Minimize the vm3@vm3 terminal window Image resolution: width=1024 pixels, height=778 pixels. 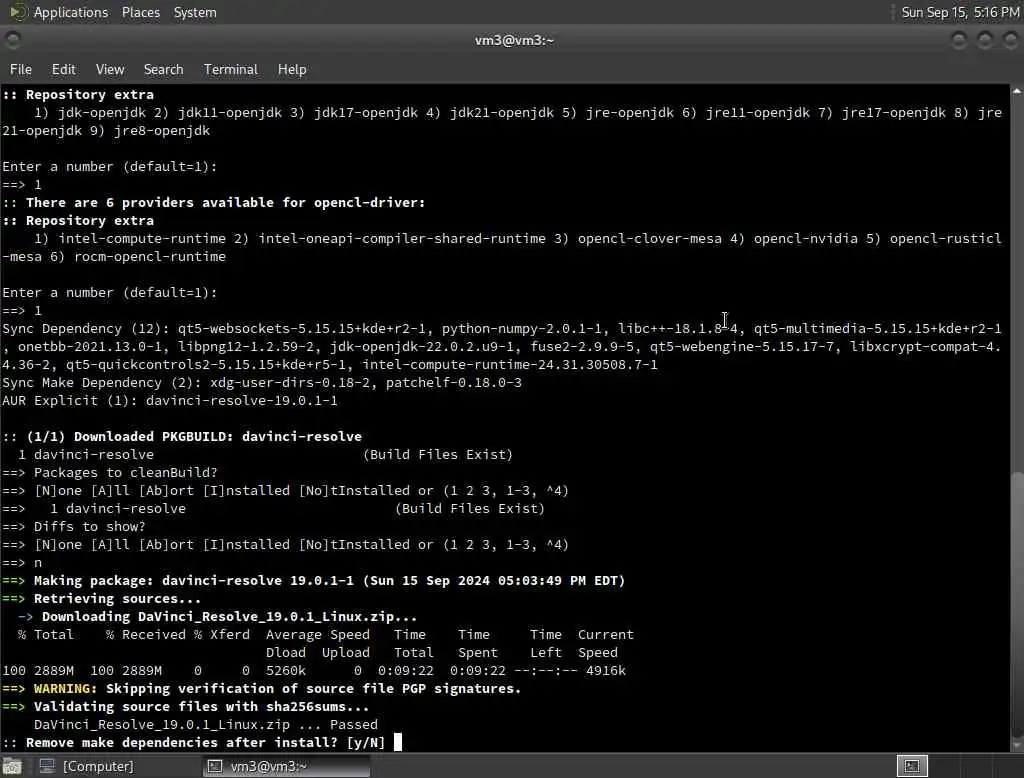pos(959,41)
